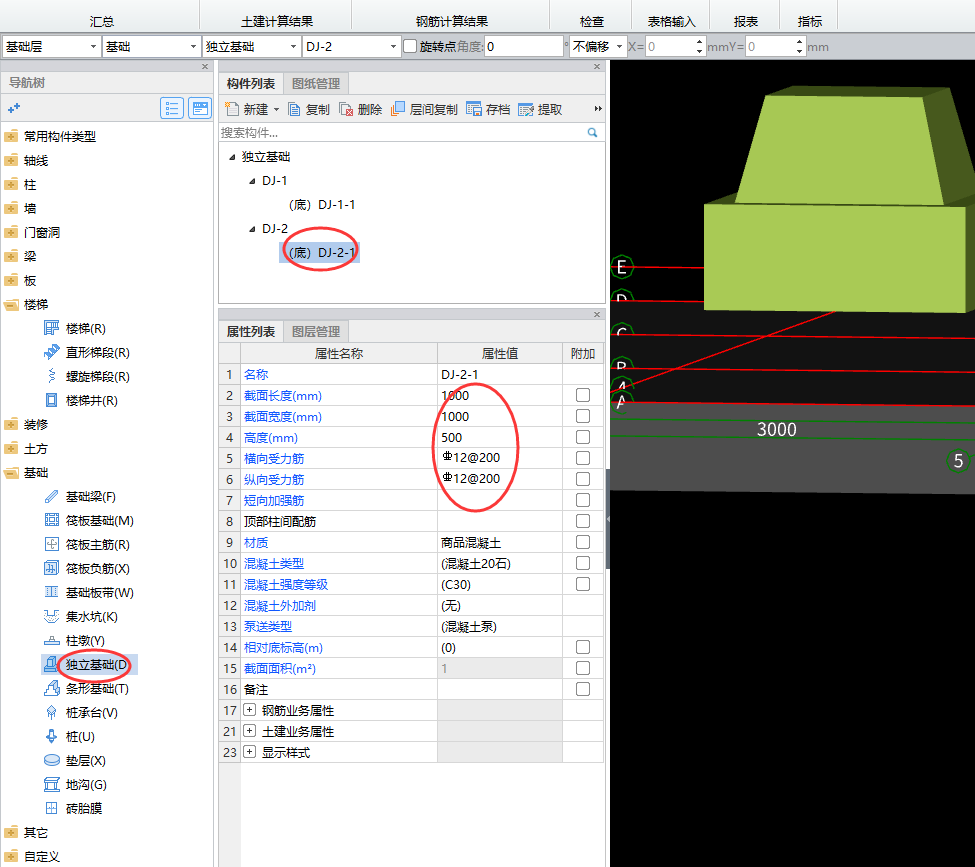Screen dimensions: 975x867
Task: Expand 土建业务属性 property group
Action: pyautogui.click(x=249, y=731)
